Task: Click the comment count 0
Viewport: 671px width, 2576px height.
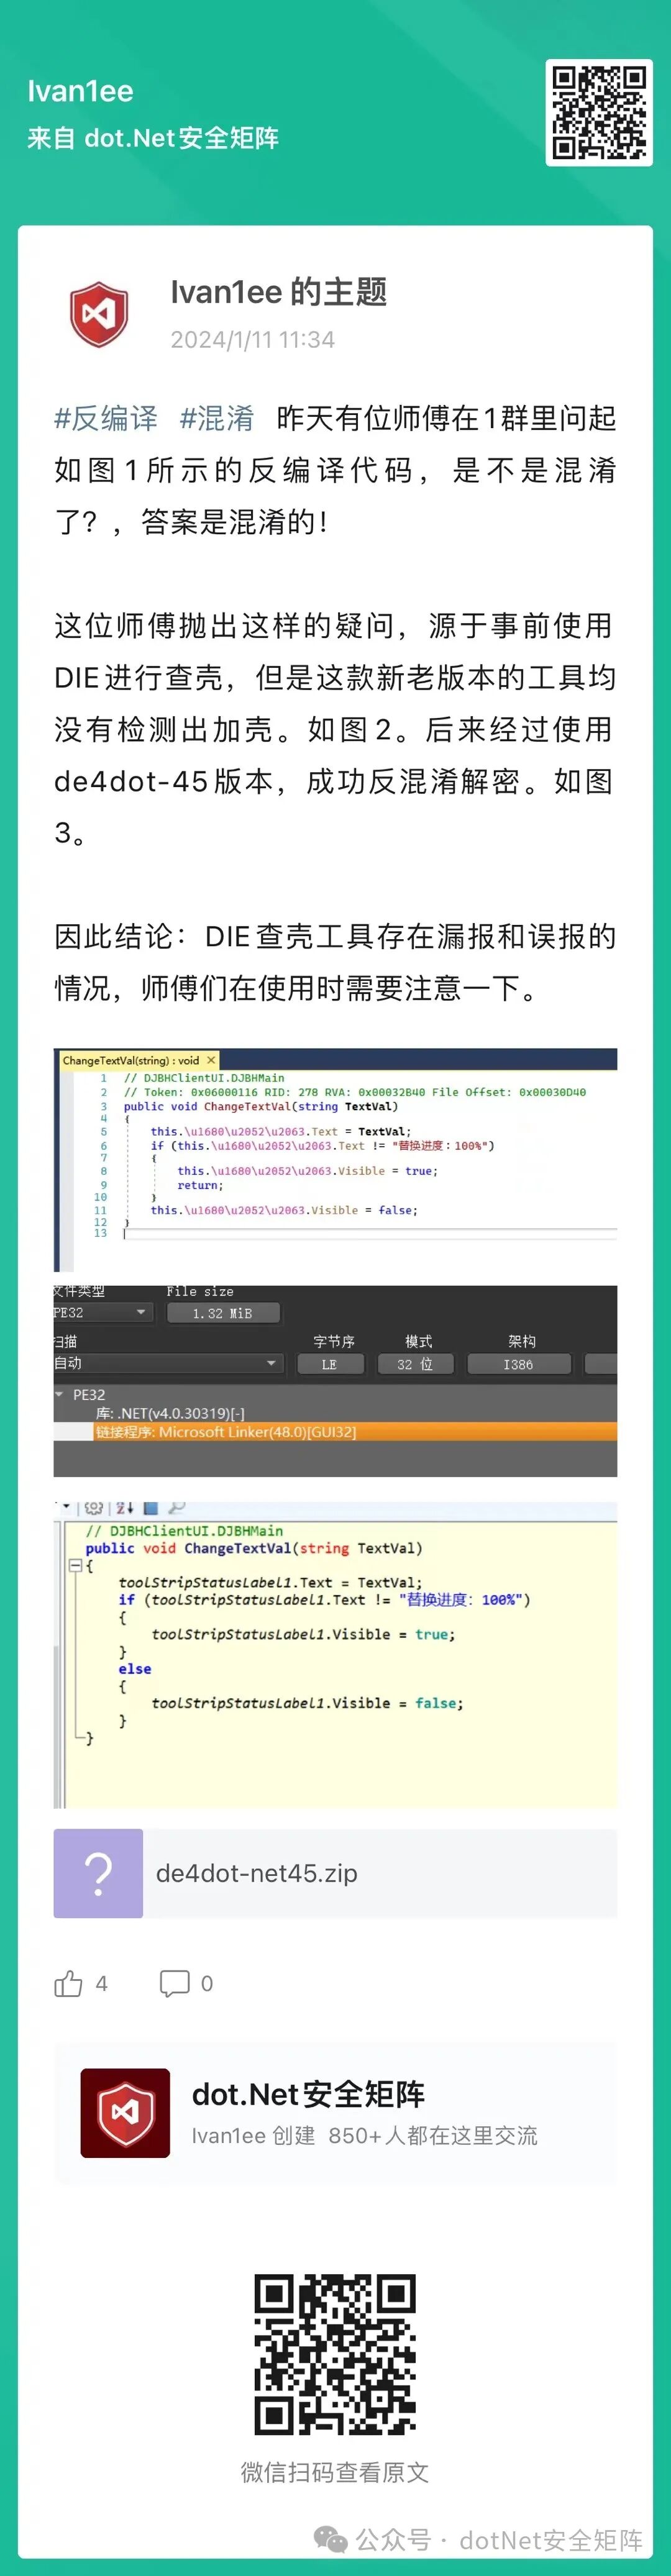Action: [x=207, y=1984]
